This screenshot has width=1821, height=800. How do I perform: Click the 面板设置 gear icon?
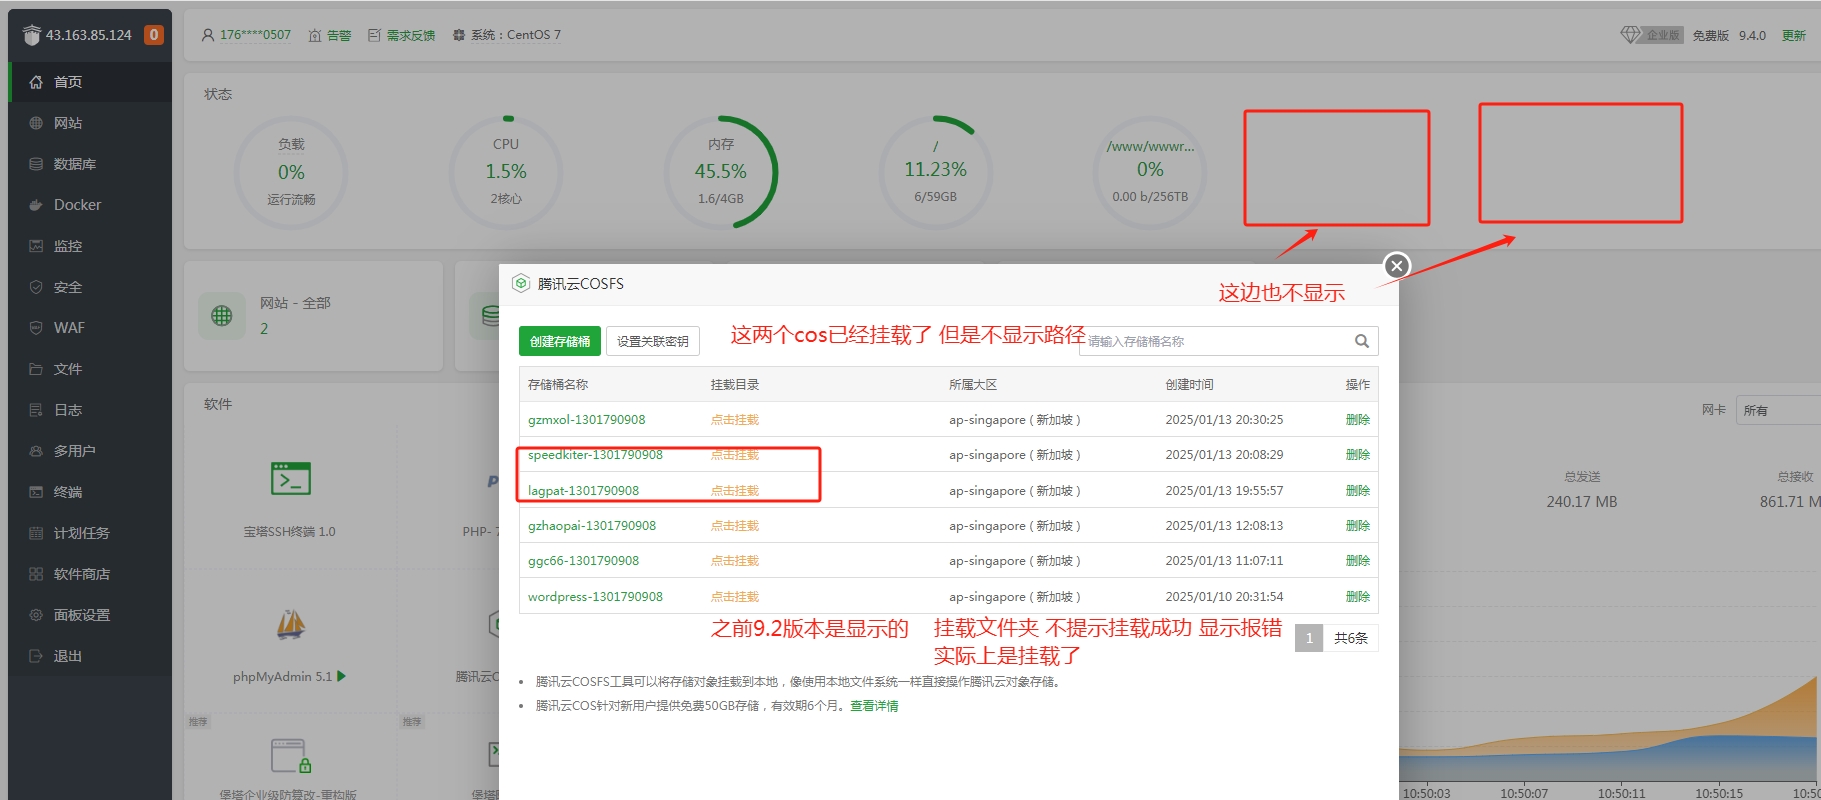[36, 615]
